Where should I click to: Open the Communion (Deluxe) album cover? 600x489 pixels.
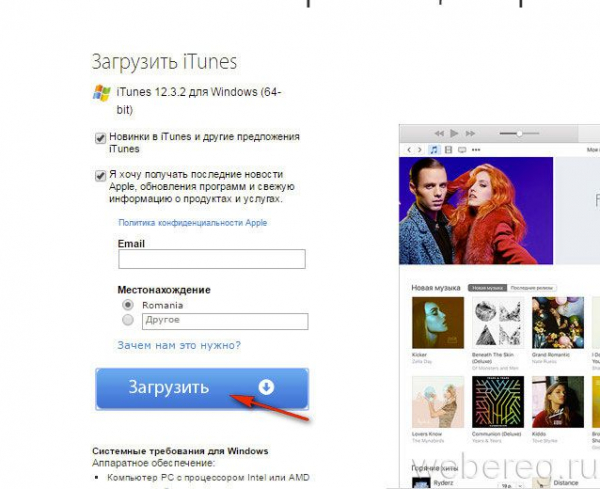point(498,402)
